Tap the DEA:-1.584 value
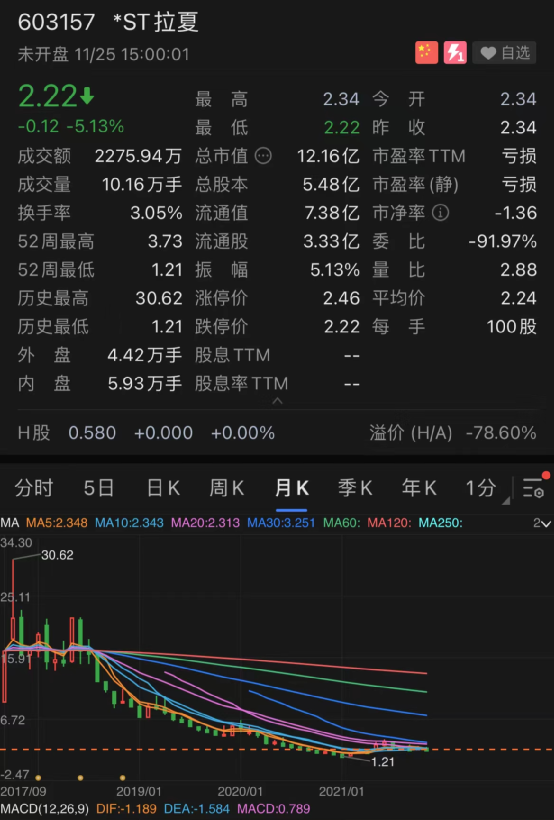Screen dimensions: 554x820 click(x=197, y=809)
